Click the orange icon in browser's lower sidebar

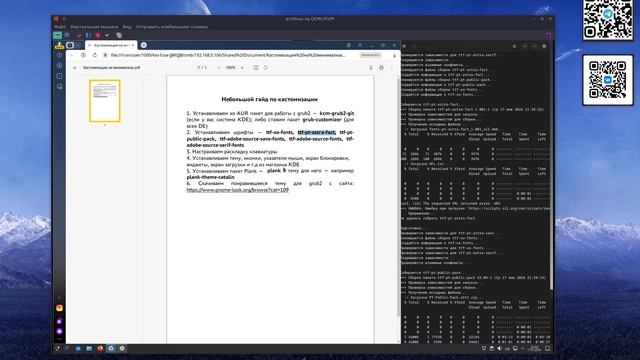tap(60, 308)
